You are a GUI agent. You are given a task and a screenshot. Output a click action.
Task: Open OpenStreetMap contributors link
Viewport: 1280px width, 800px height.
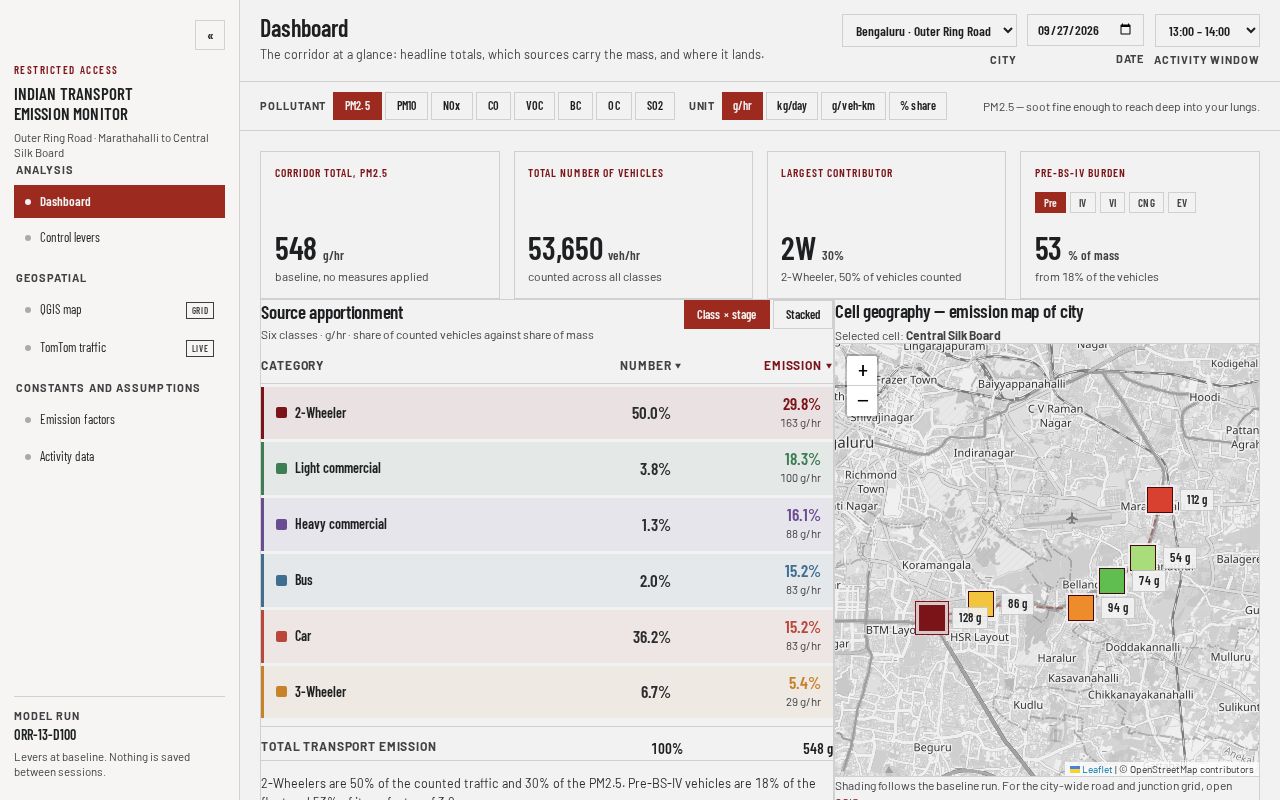coord(1191,770)
